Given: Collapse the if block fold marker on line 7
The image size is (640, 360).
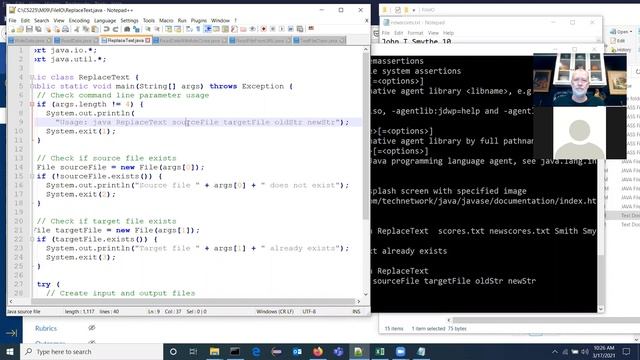Looking at the screenshot, I should click(x=31, y=104).
